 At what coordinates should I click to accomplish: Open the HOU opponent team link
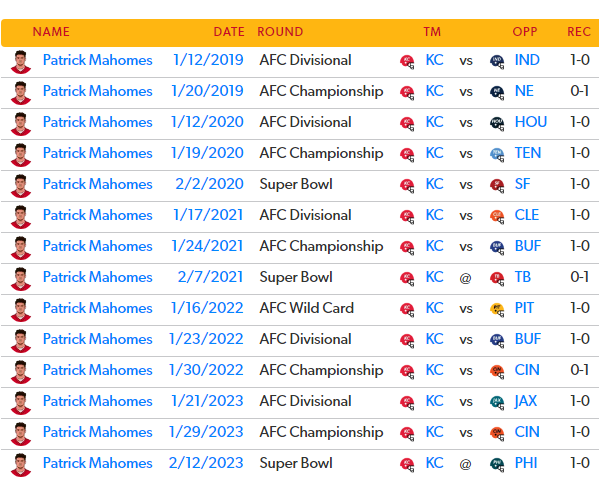(531, 122)
